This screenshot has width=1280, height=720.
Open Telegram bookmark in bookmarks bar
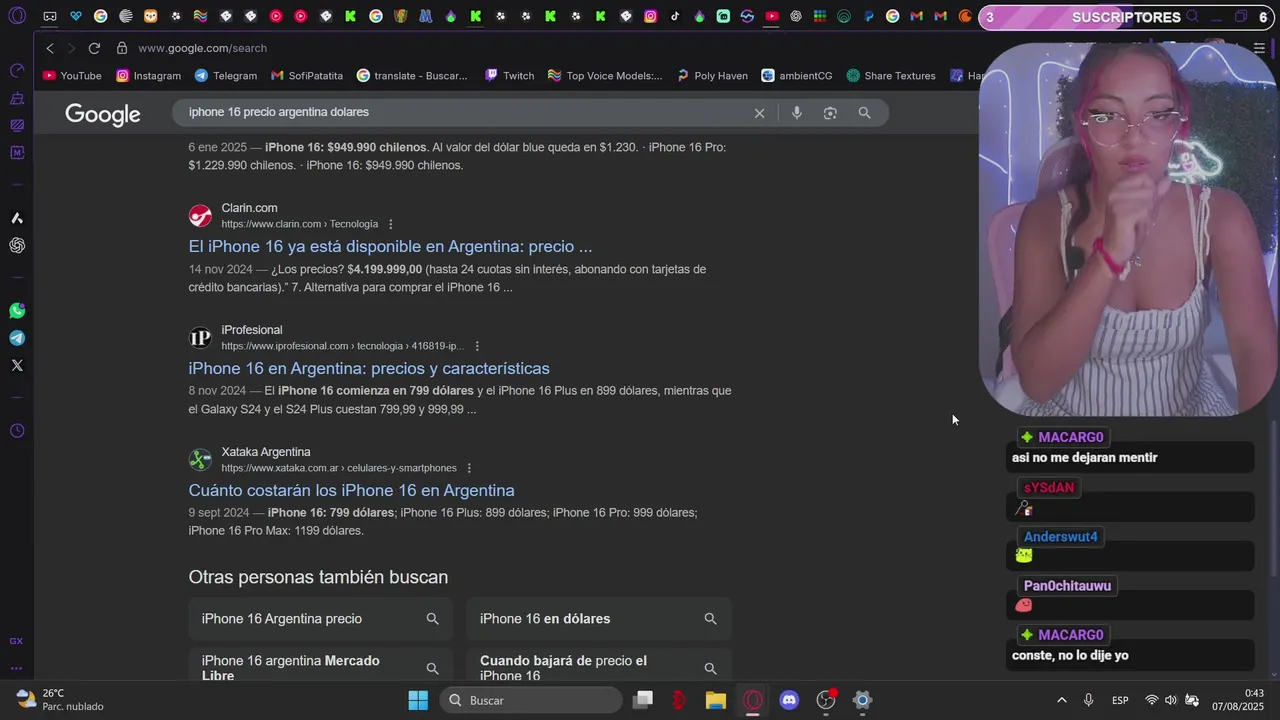point(226,76)
